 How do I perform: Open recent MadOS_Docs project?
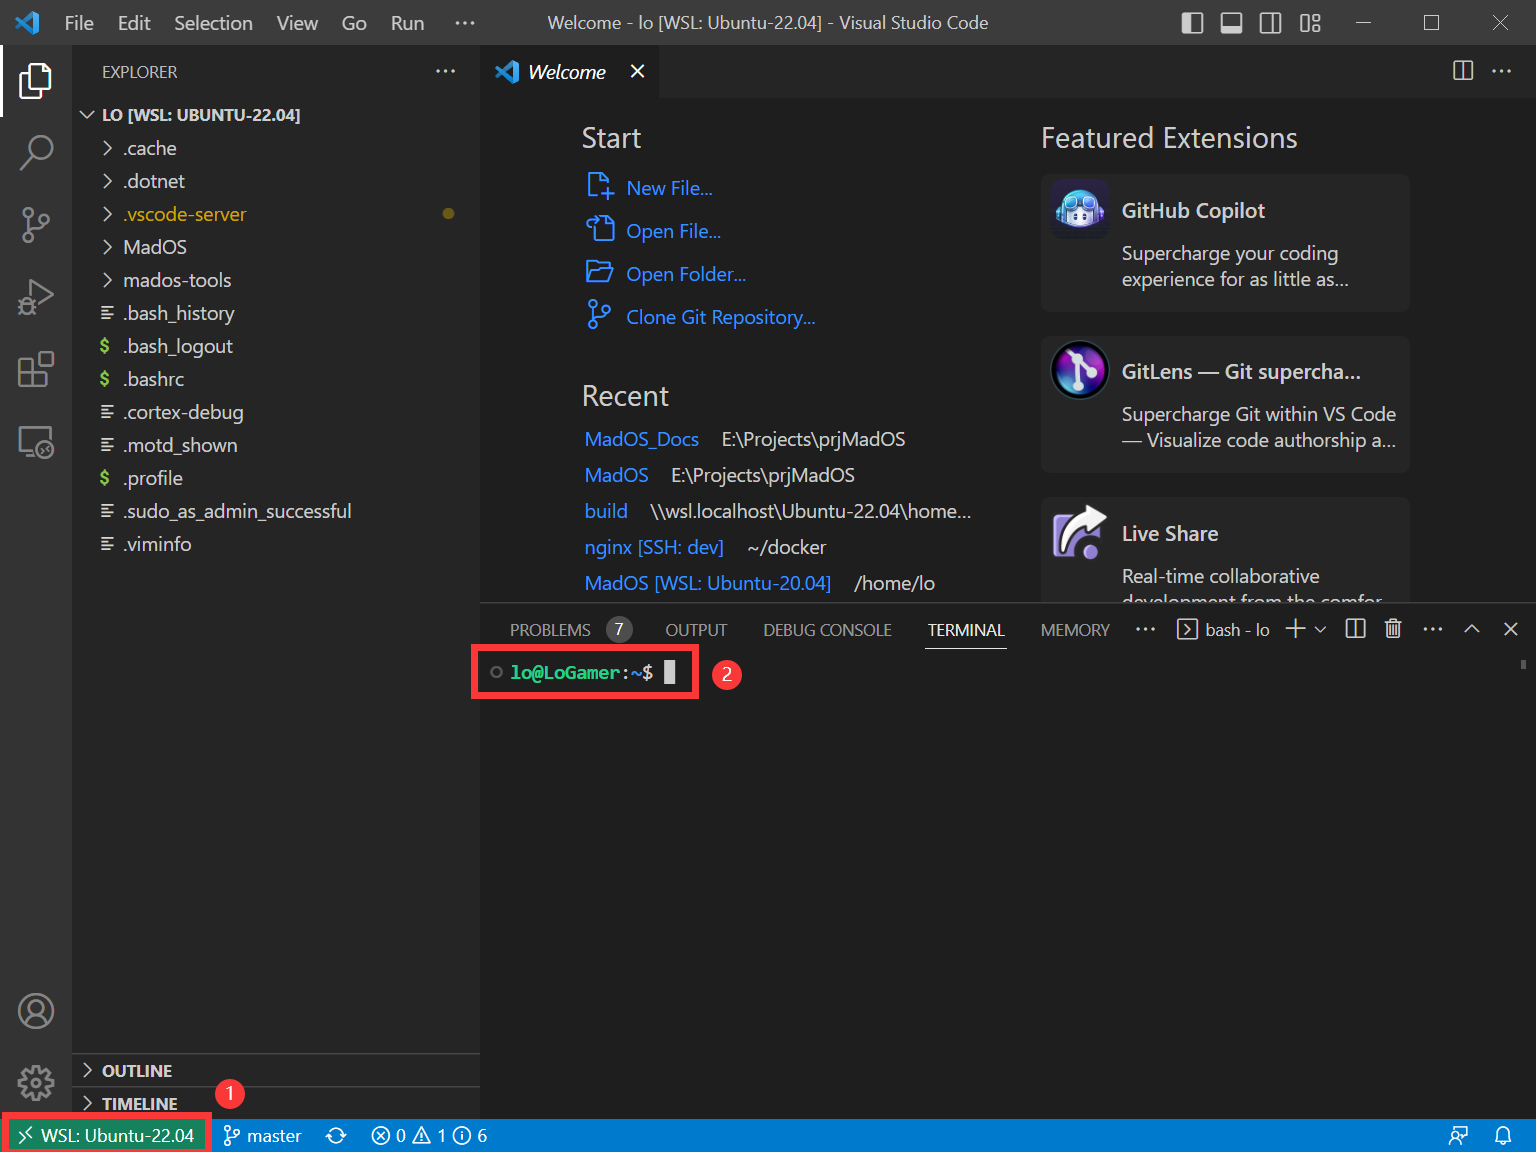click(642, 439)
